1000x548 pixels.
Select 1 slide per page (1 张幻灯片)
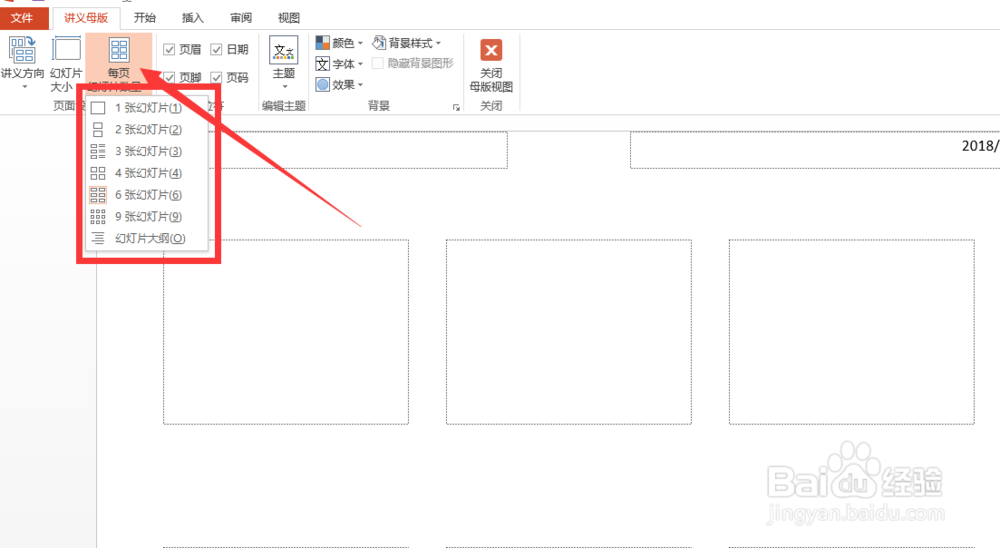(x=147, y=108)
